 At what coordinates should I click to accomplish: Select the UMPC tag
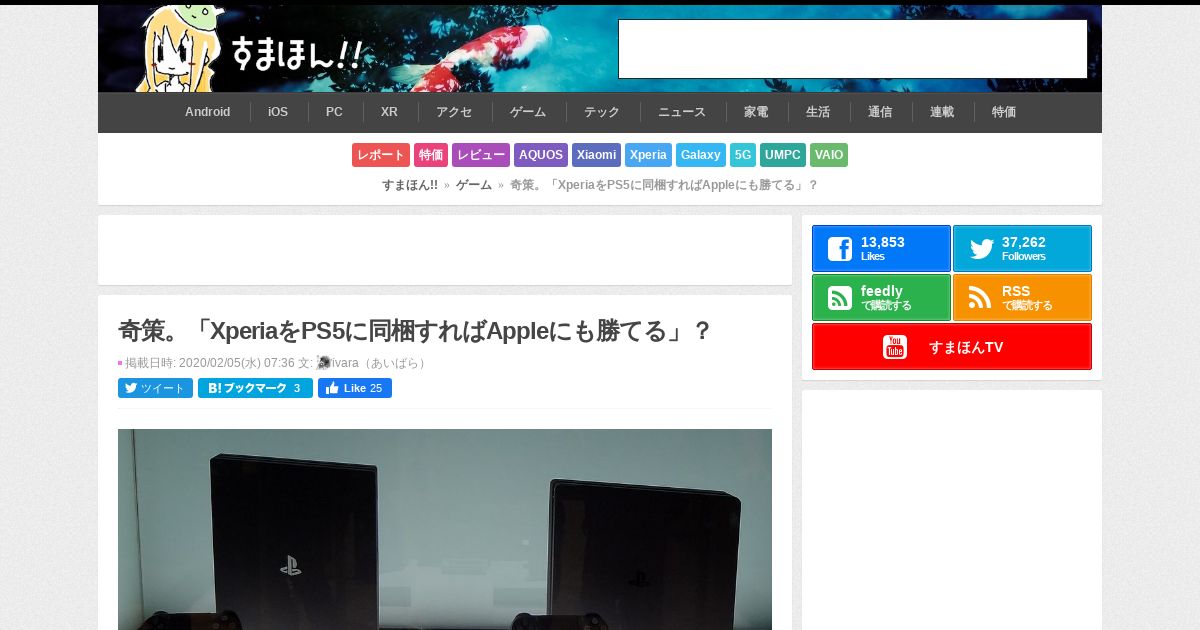click(783, 155)
